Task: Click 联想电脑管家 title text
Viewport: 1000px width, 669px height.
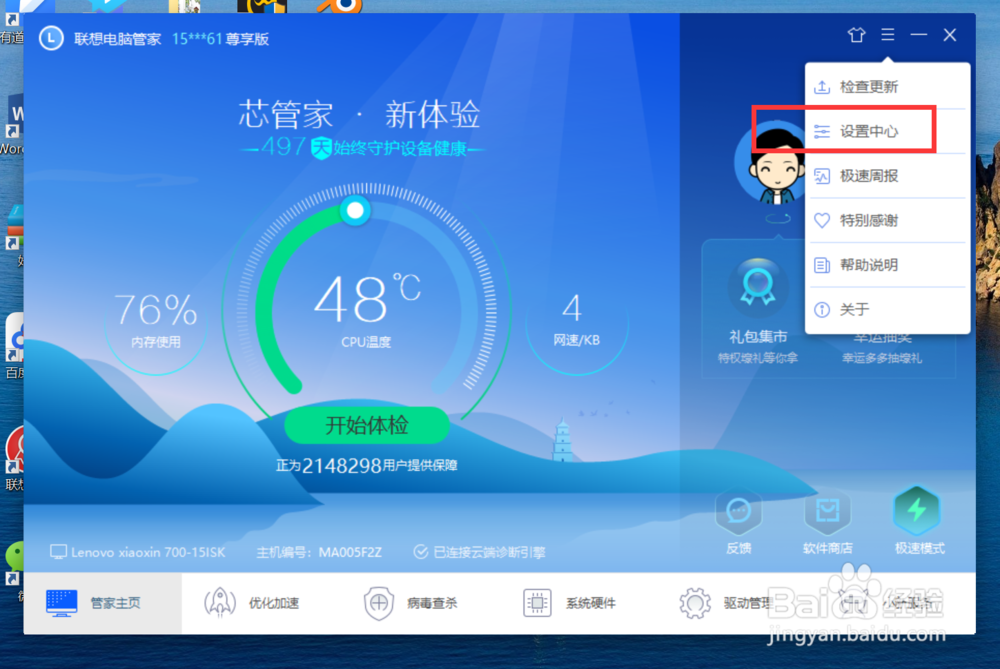Action: tap(117, 39)
